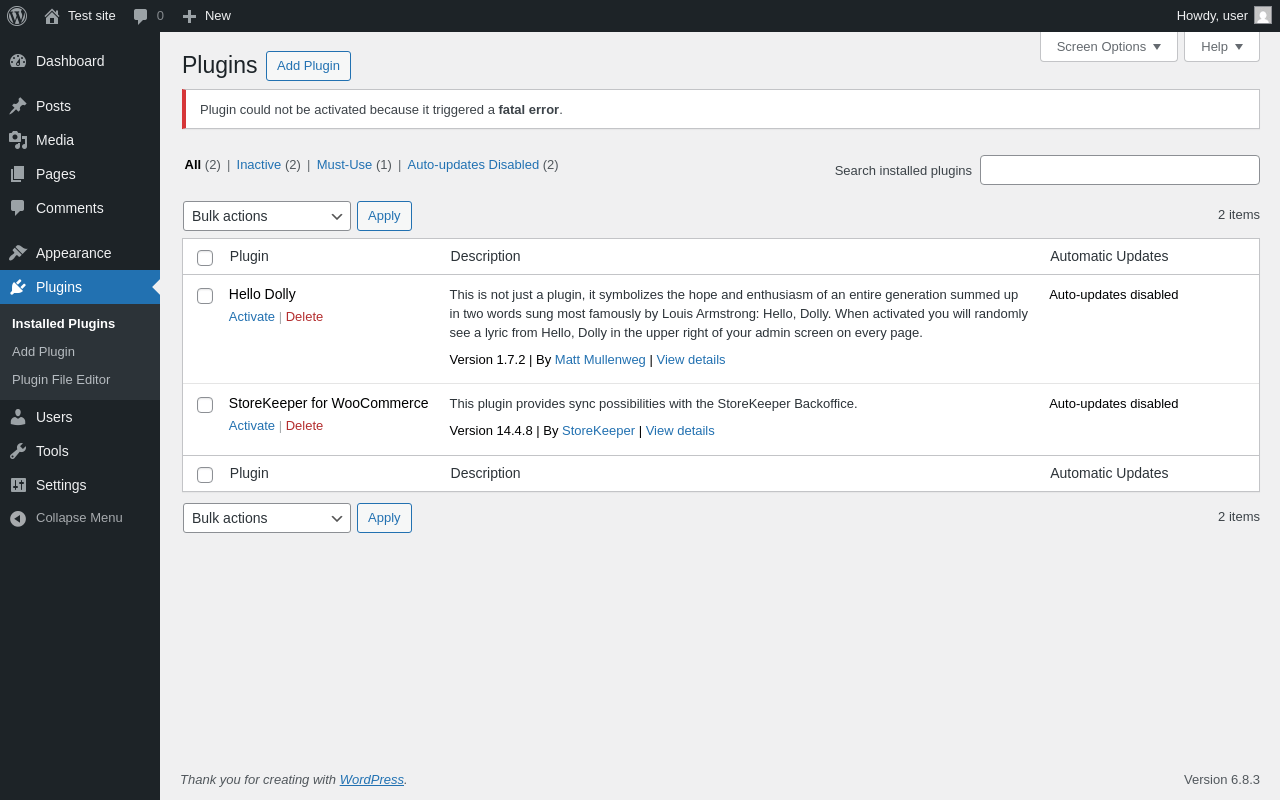Image resolution: width=1280 pixels, height=800 pixels.
Task: Click the Tools wrench icon
Action: coord(18,451)
